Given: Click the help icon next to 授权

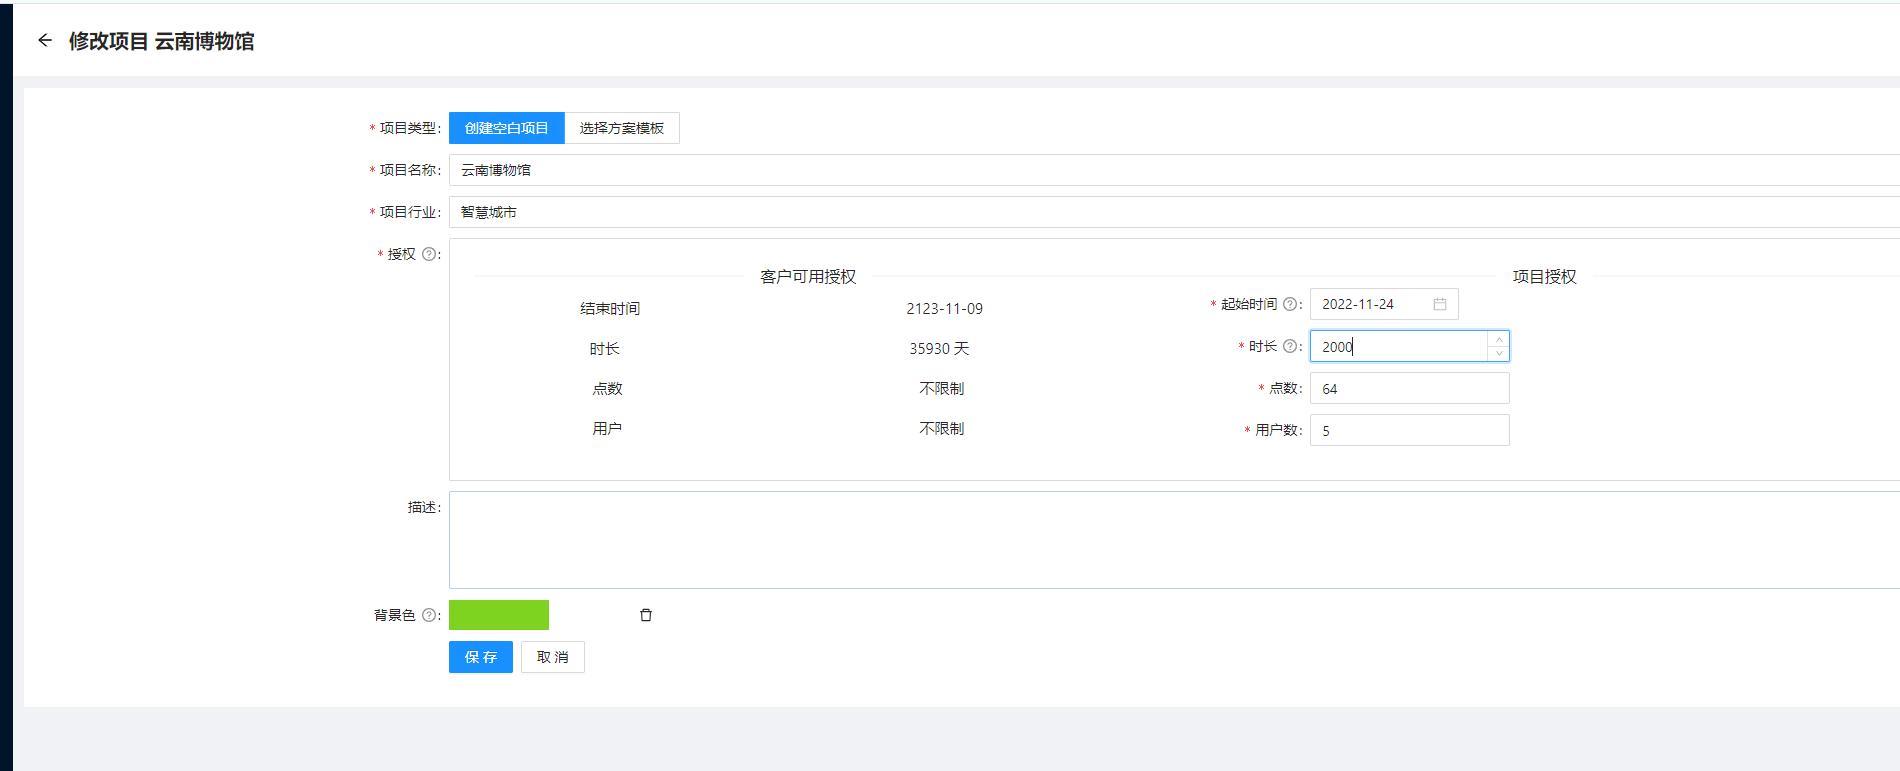Looking at the screenshot, I should [x=429, y=254].
